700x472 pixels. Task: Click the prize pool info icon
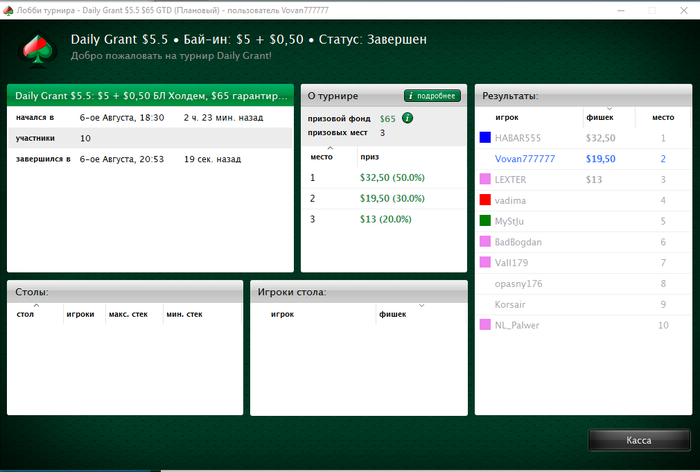[407, 118]
